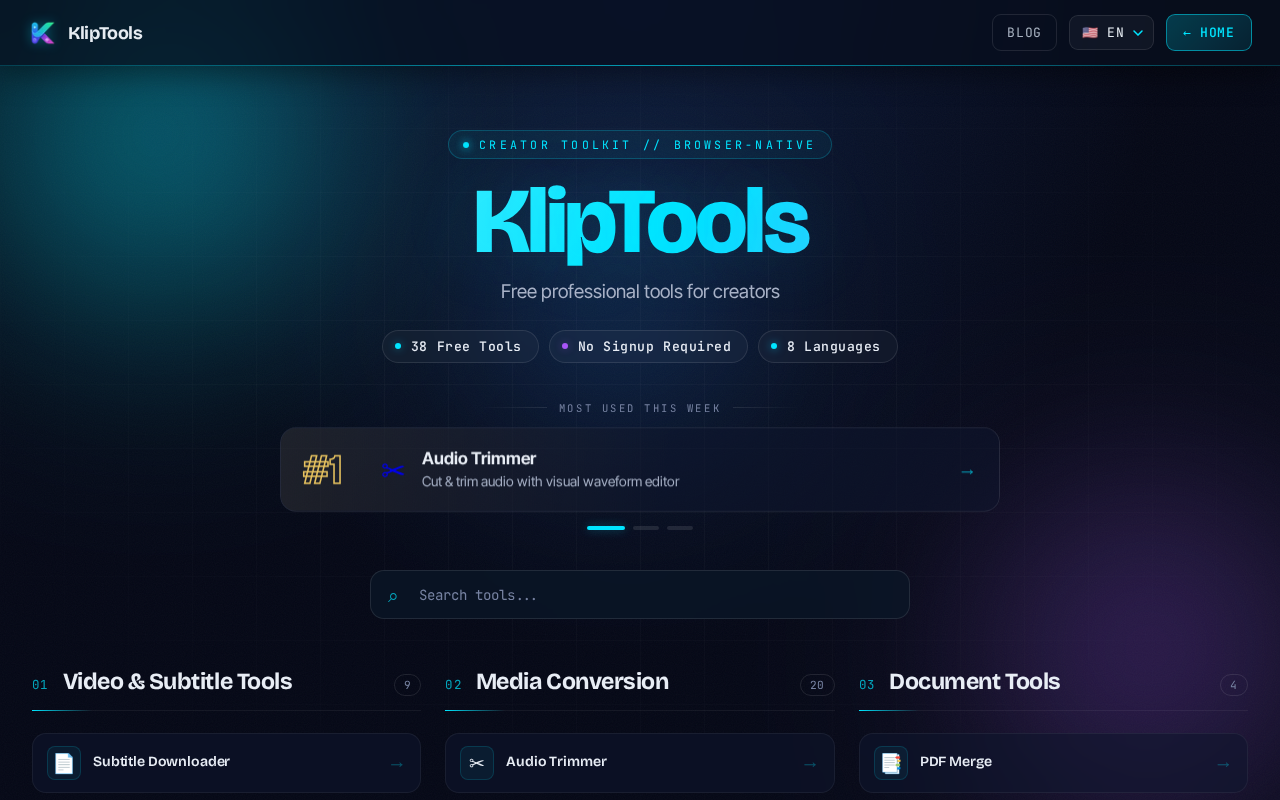The width and height of the screenshot is (1280, 800).
Task: Click the KlipTools brand name in the header
Action: pos(105,33)
